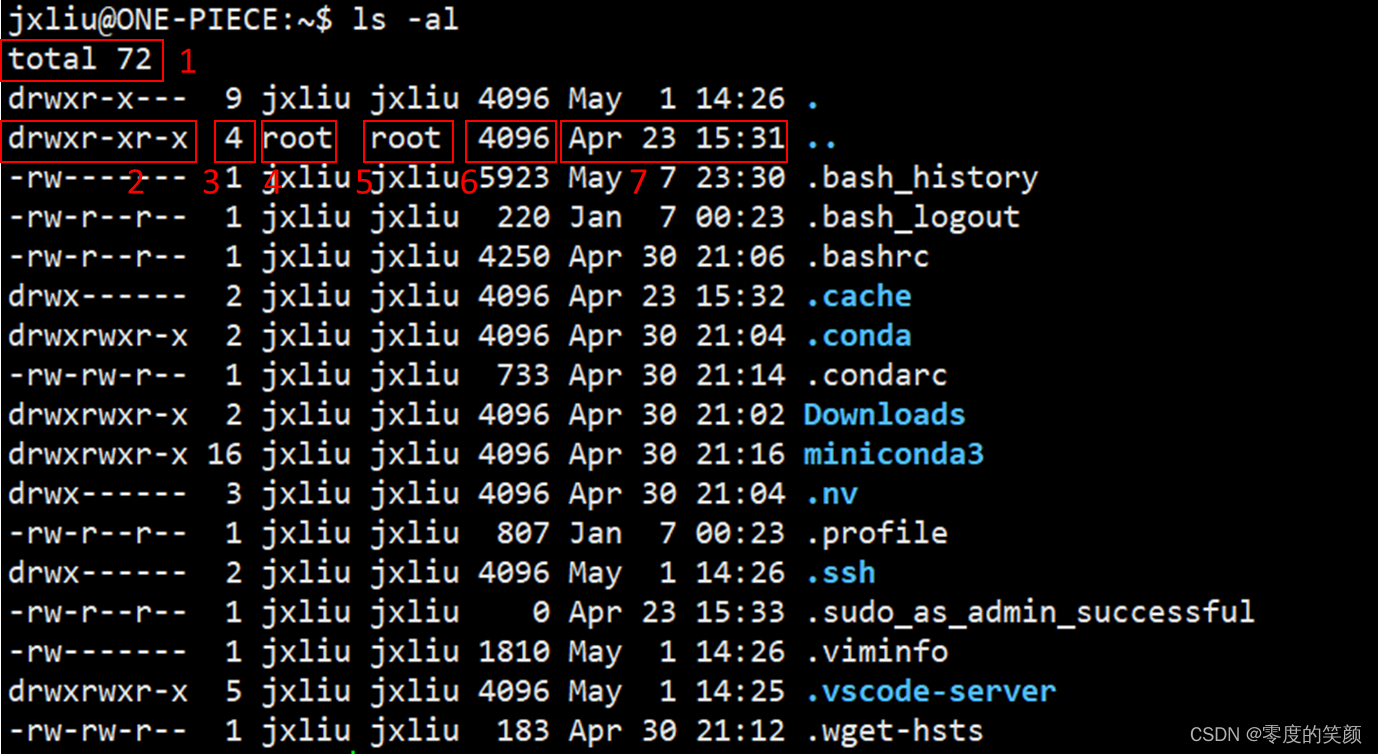The image size is (1378, 754).
Task: Click the size '4250' of .bashrc
Action: point(514,257)
